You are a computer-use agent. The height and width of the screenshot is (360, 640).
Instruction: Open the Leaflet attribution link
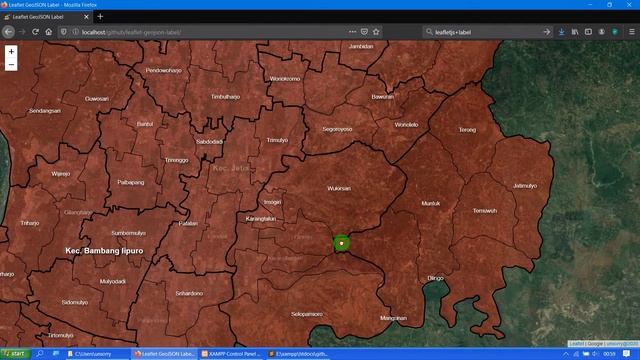point(577,344)
